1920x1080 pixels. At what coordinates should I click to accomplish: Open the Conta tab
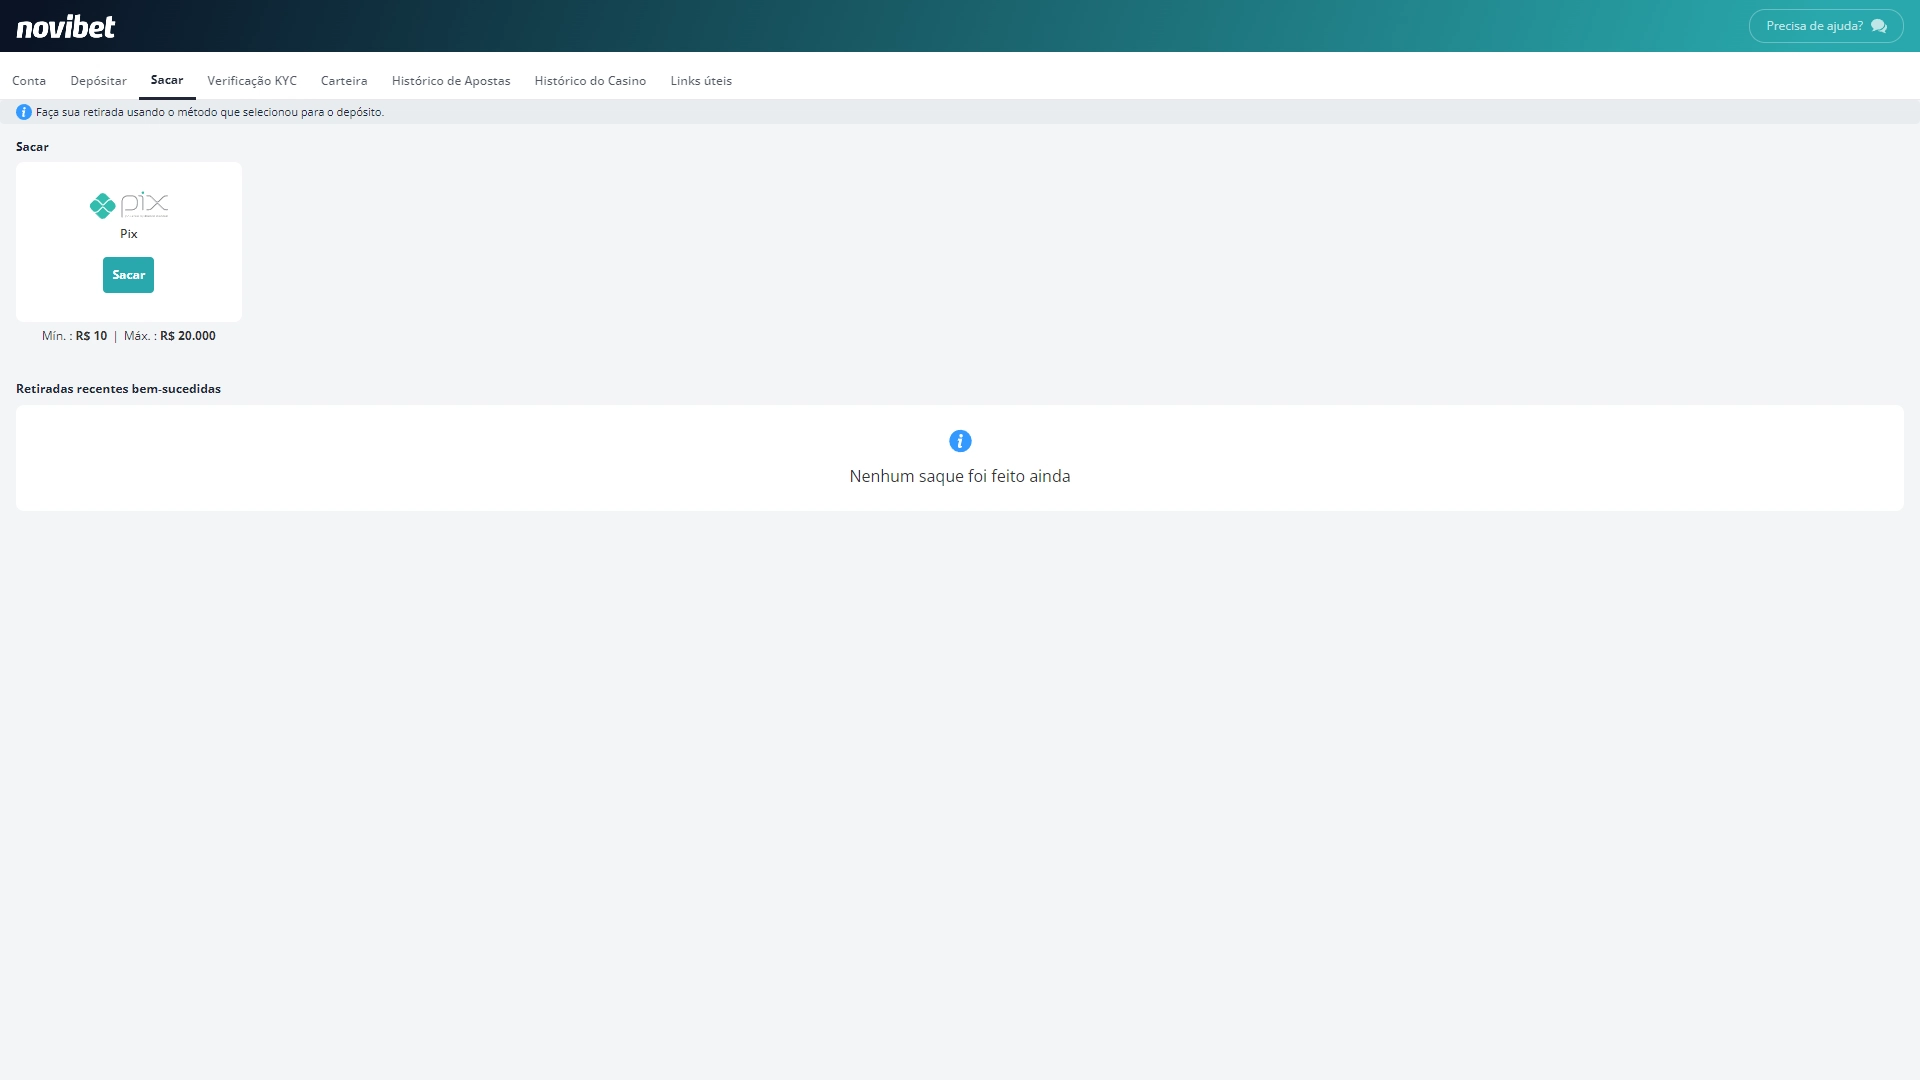(x=29, y=80)
